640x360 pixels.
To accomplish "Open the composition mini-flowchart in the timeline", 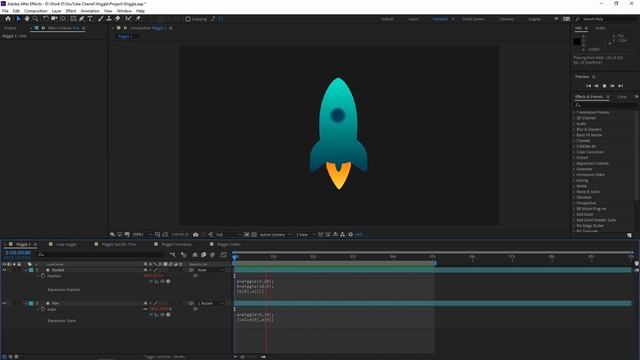I will [x=173, y=255].
